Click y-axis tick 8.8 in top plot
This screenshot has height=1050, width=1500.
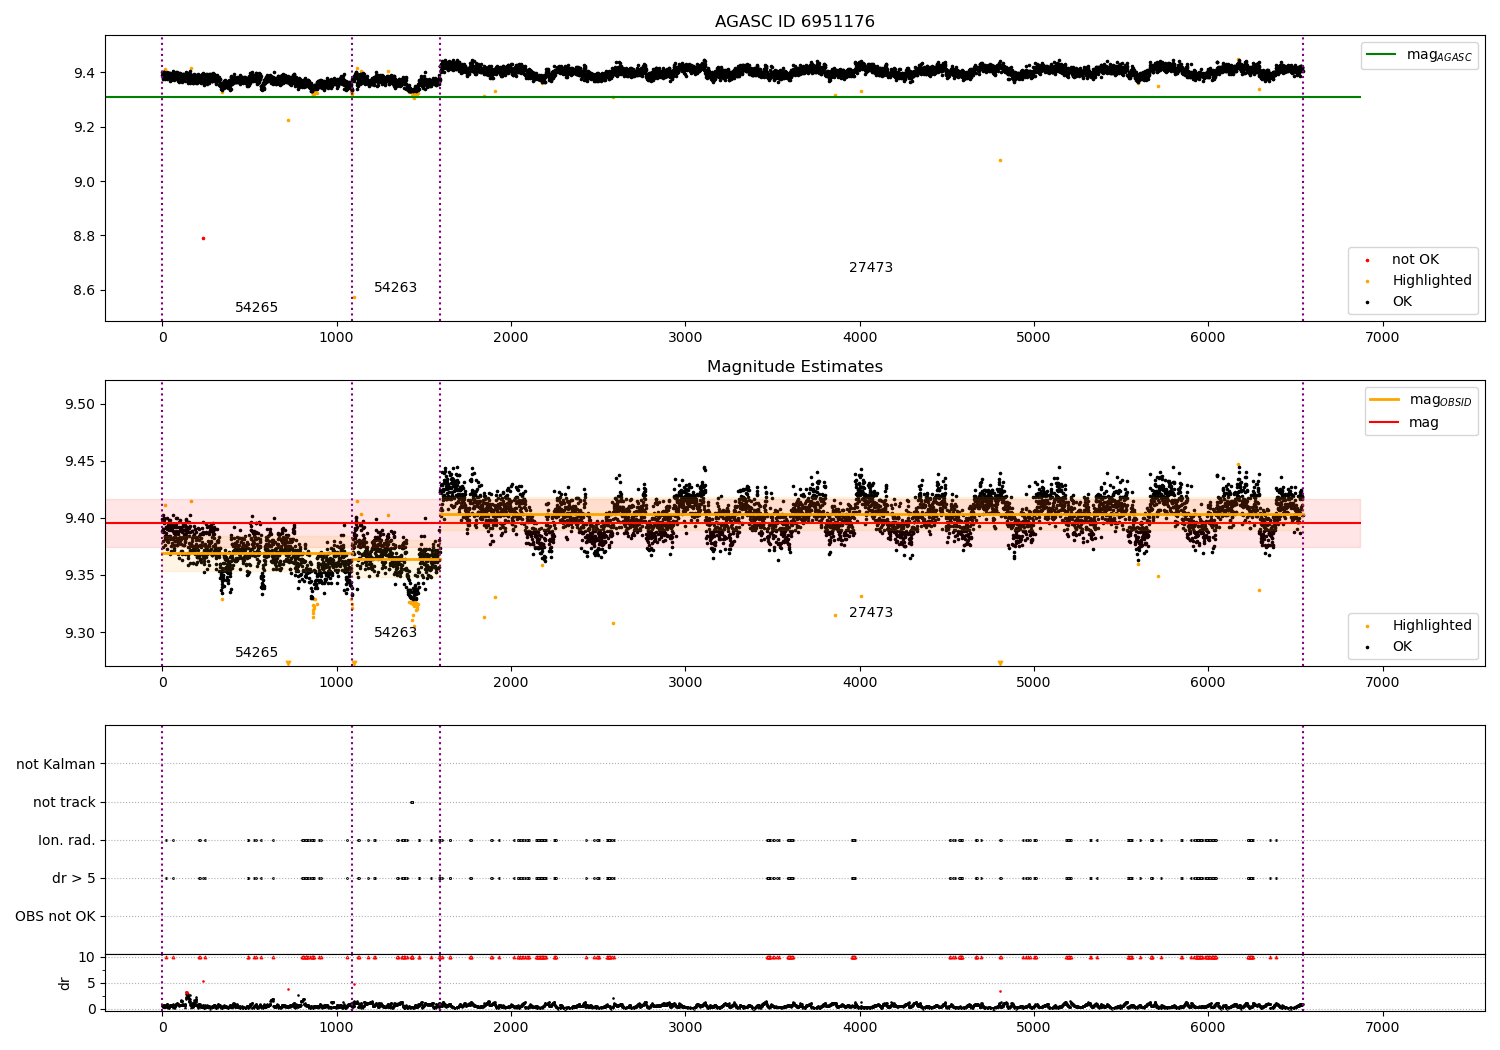[x=84, y=237]
